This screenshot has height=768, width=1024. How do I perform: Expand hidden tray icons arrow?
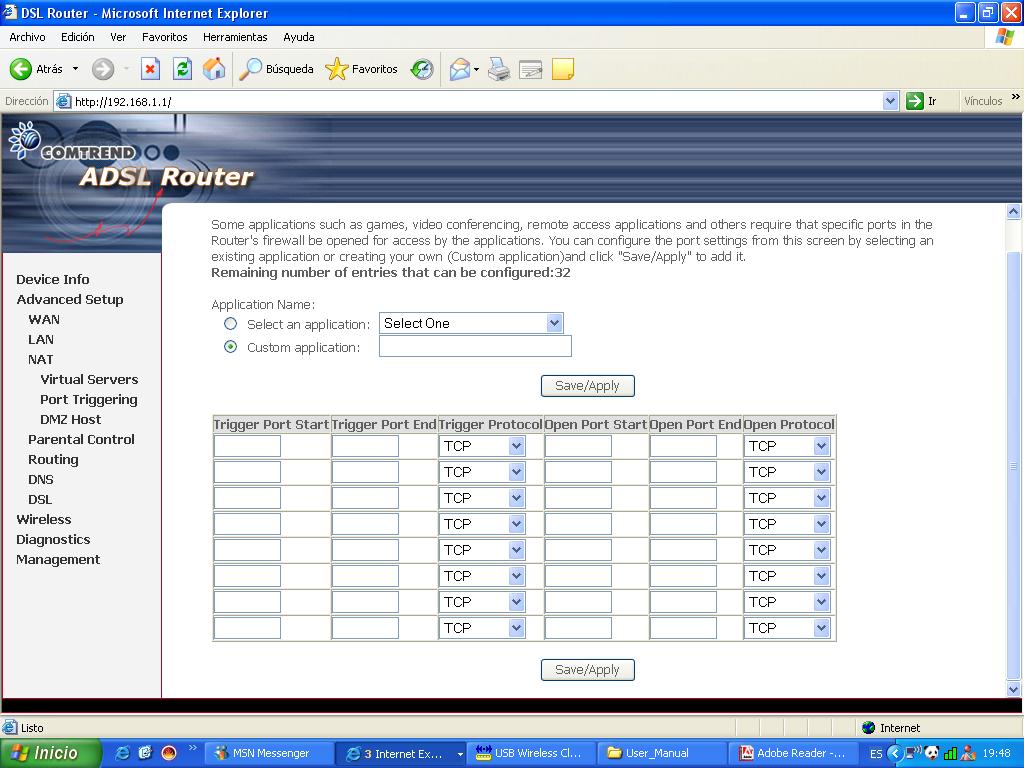pyautogui.click(x=895, y=754)
